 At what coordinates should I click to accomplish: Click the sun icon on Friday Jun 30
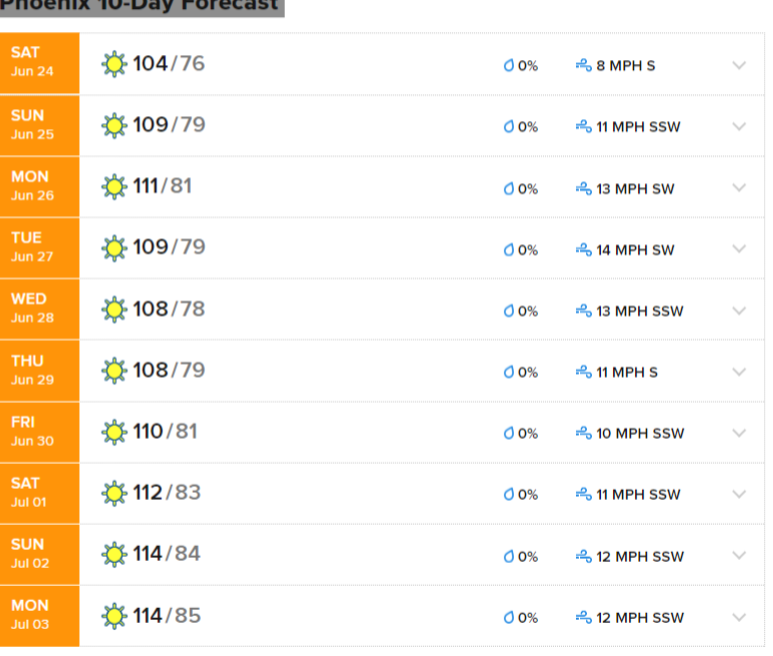tap(114, 432)
